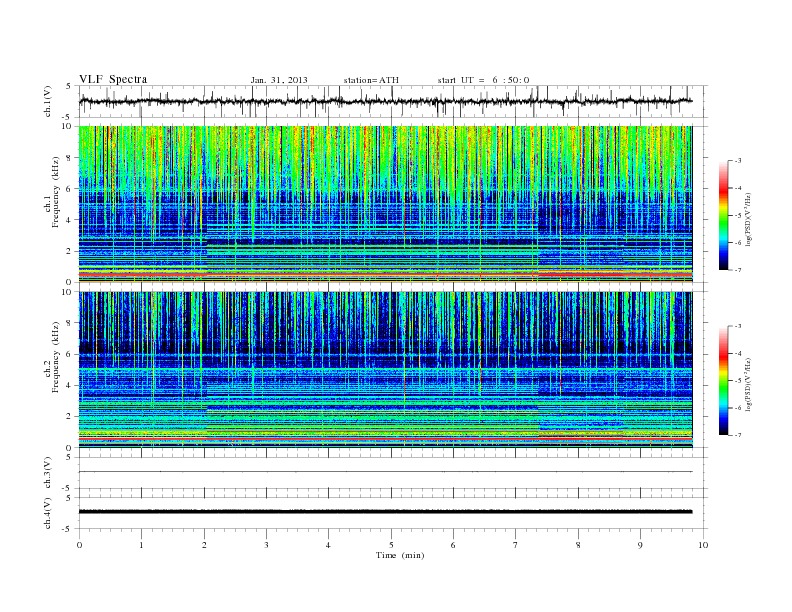Viewport: 792px width, 612px height.
Task: Click the ch.2 spectrogram color scale bar
Action: coord(724,381)
